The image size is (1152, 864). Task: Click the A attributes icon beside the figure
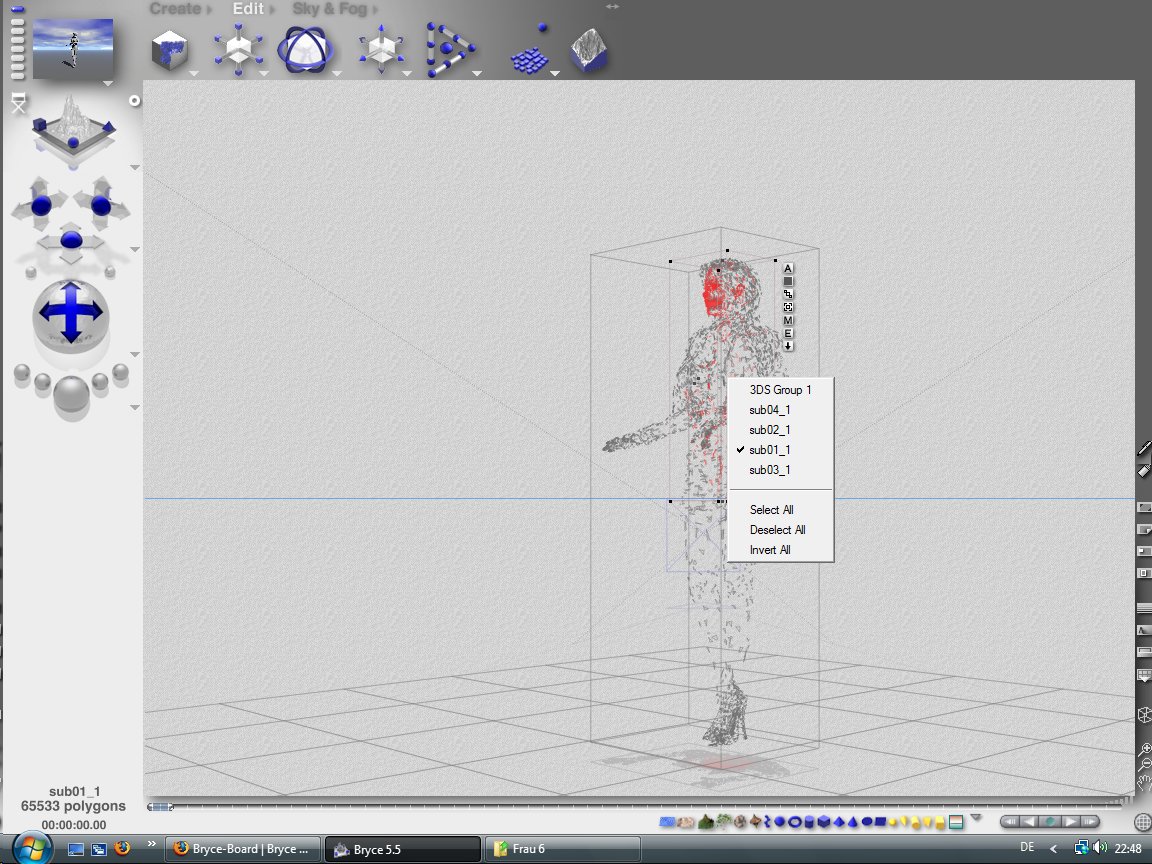click(788, 268)
